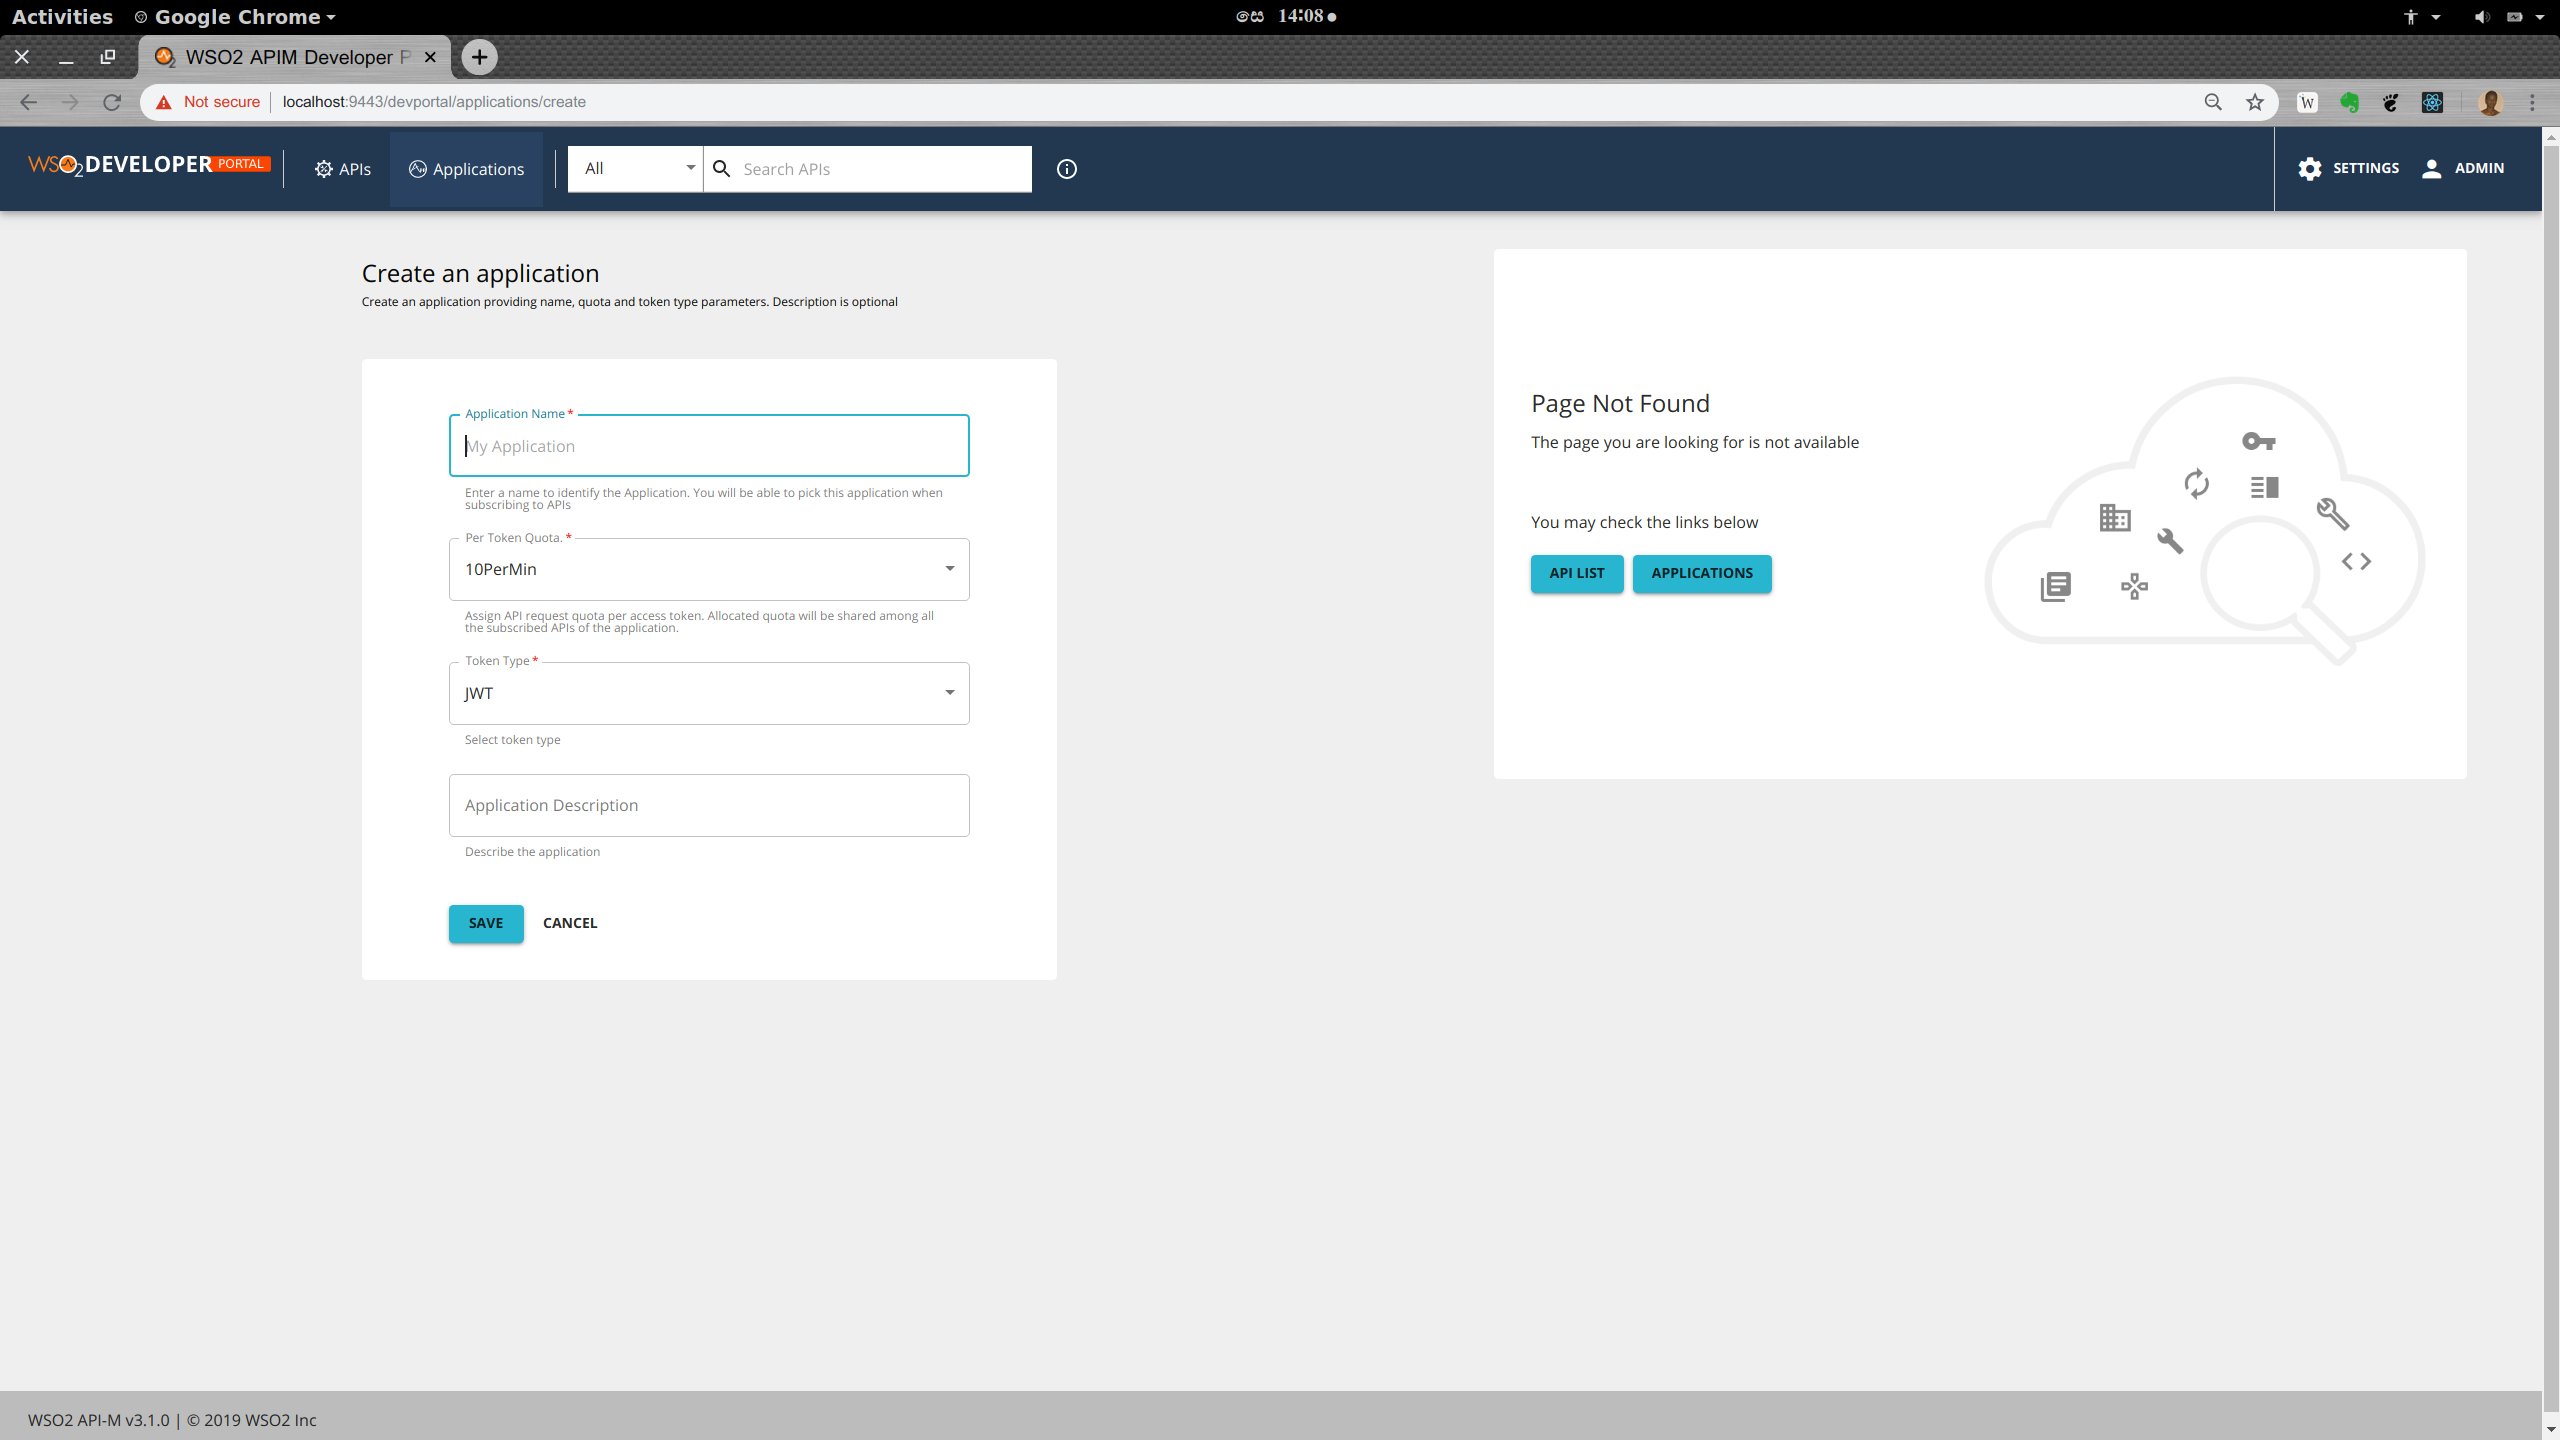
Task: Open the React DevTools extension icon
Action: [2432, 102]
